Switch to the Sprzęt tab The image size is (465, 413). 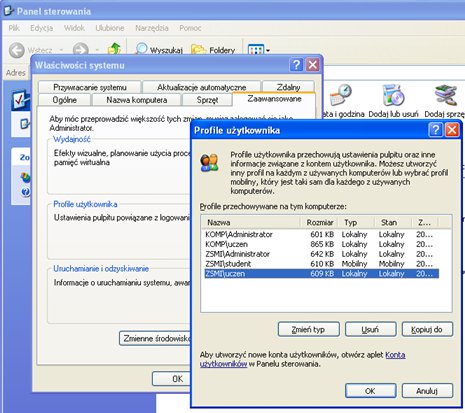pos(207,100)
